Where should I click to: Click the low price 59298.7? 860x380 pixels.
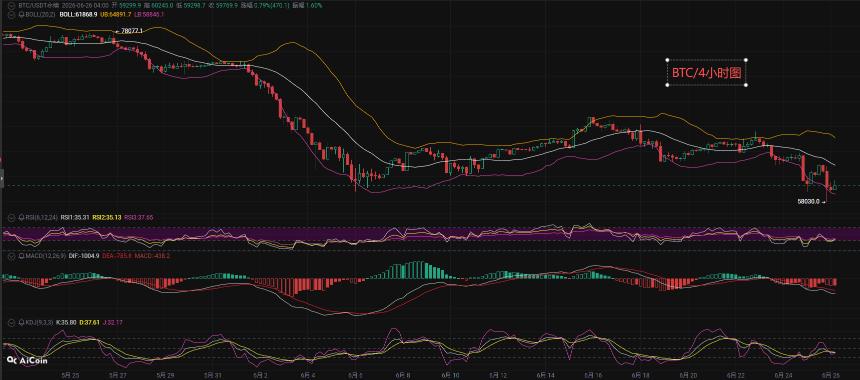[x=194, y=5]
